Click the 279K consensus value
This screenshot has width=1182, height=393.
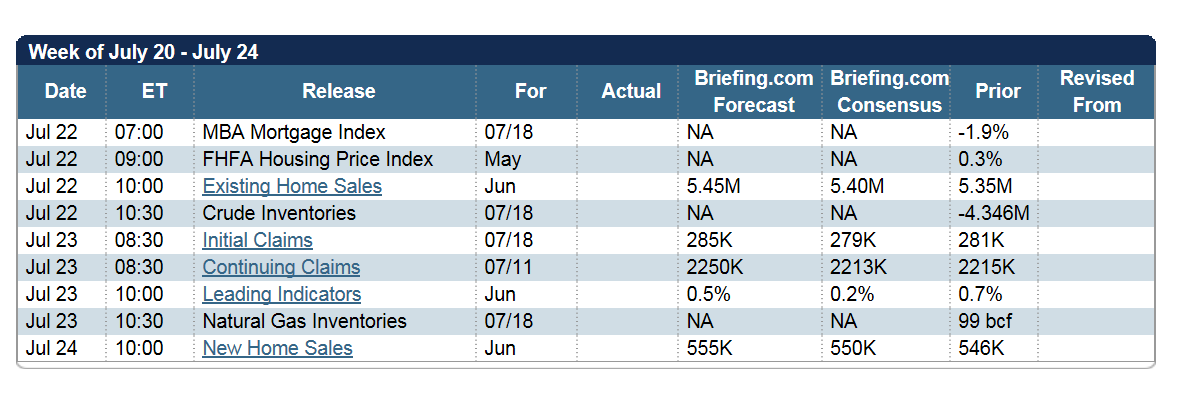853,241
